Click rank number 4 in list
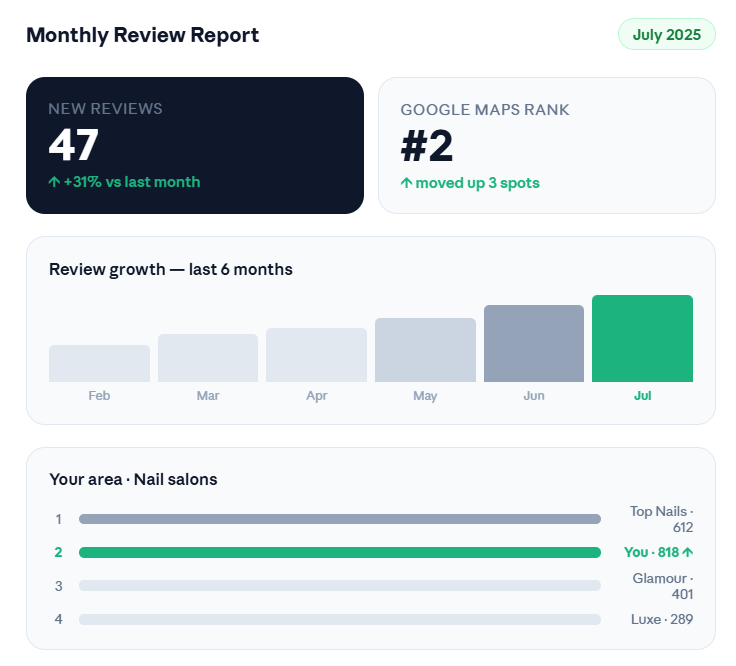736x666 pixels. [58, 619]
